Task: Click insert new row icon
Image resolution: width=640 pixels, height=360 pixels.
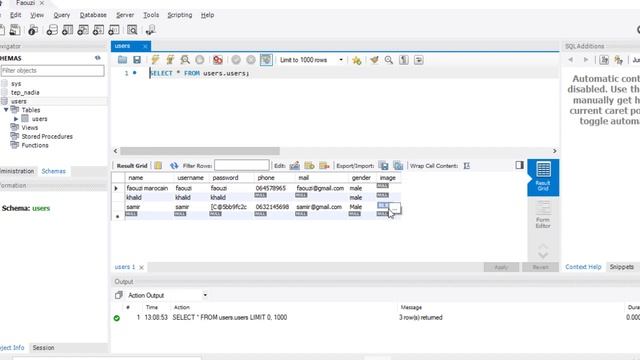Action: [309, 166]
